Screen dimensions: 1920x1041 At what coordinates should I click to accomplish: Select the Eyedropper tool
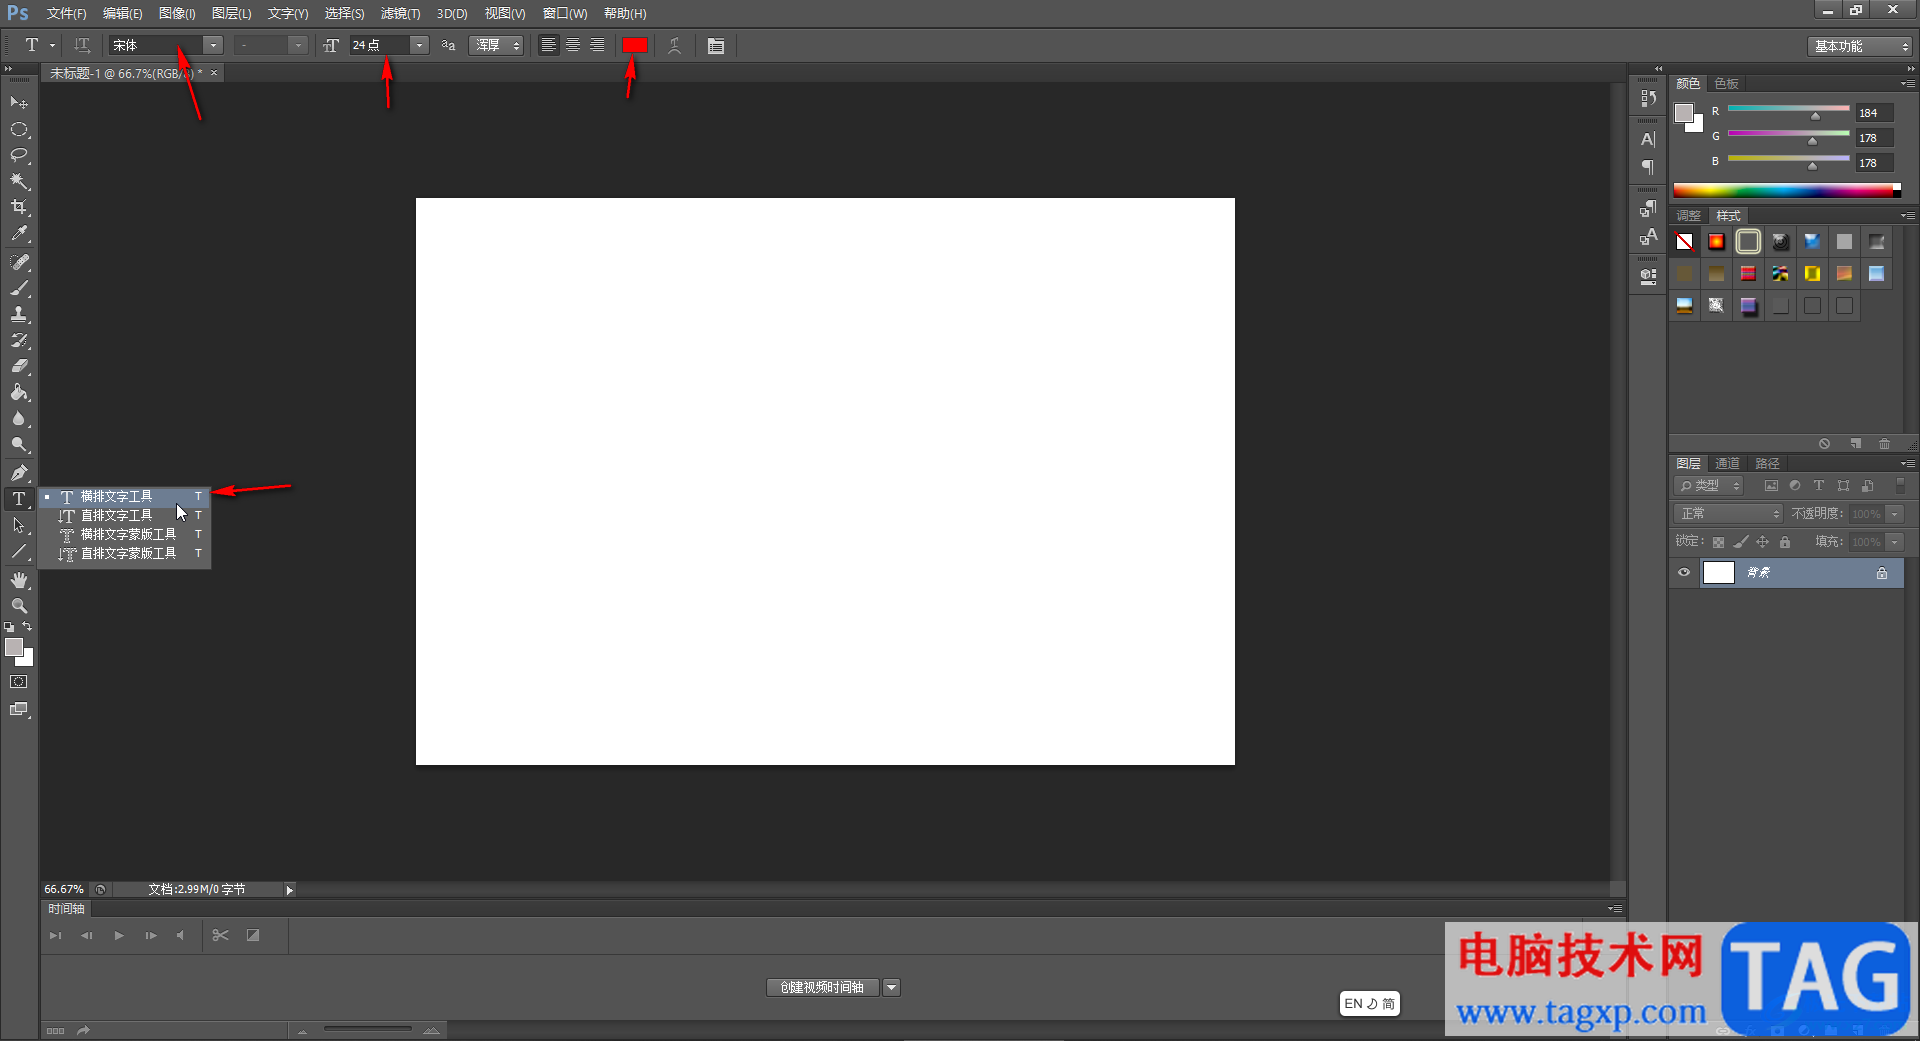point(19,234)
